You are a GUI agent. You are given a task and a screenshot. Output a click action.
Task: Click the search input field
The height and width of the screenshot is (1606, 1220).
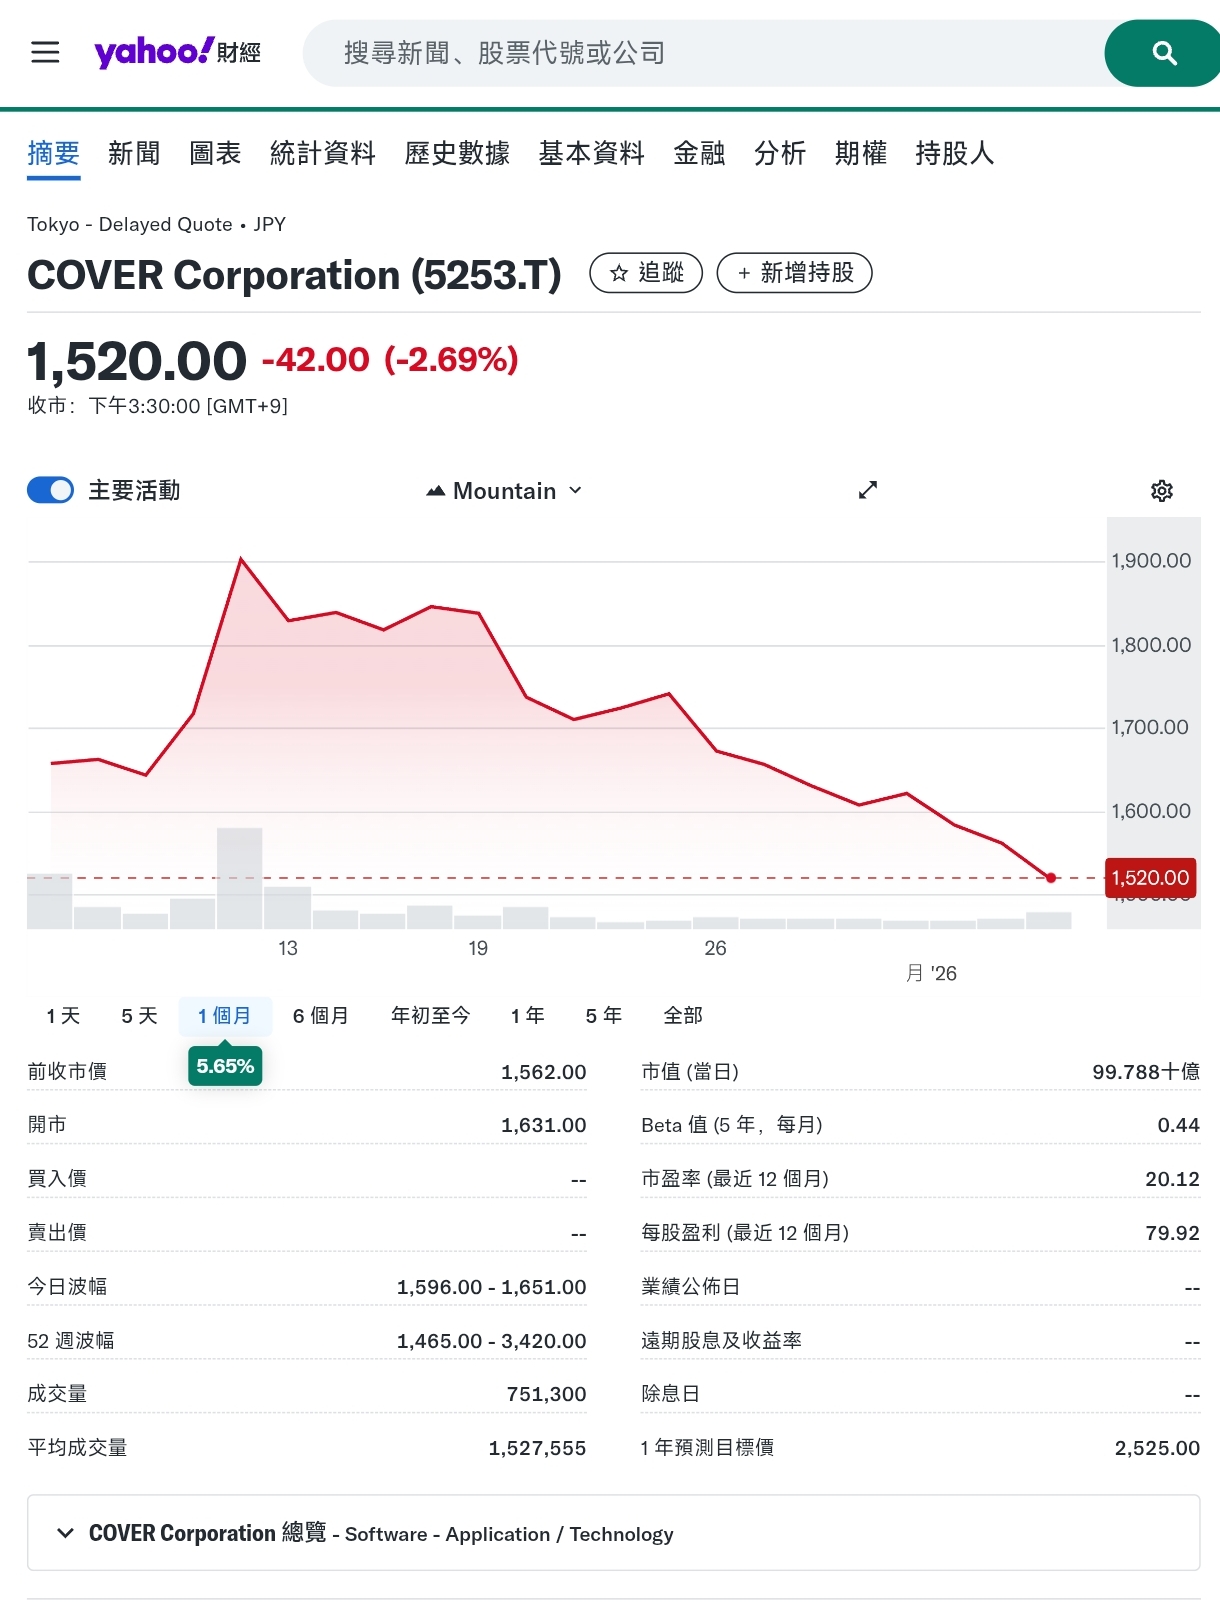coord(700,53)
